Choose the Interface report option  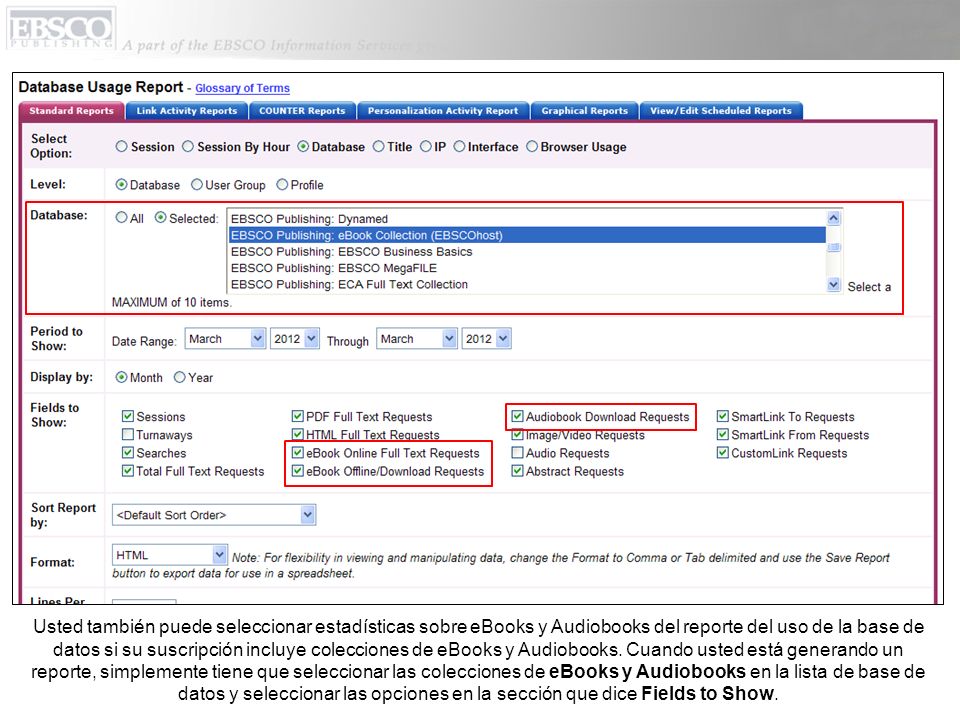coord(459,147)
